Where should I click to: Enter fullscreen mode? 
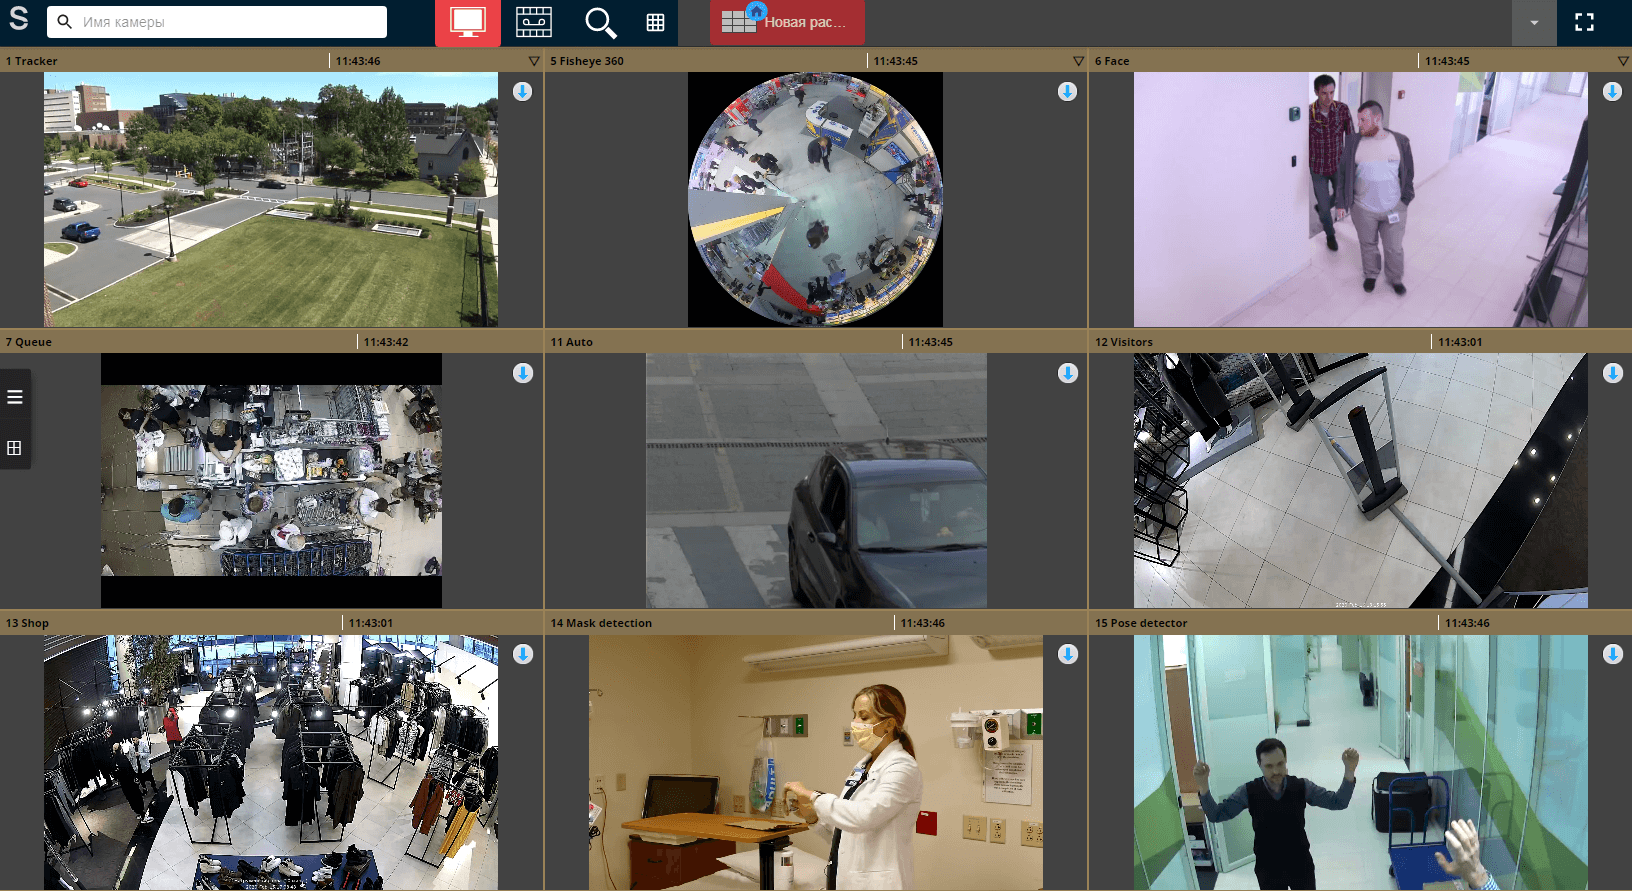pyautogui.click(x=1584, y=22)
